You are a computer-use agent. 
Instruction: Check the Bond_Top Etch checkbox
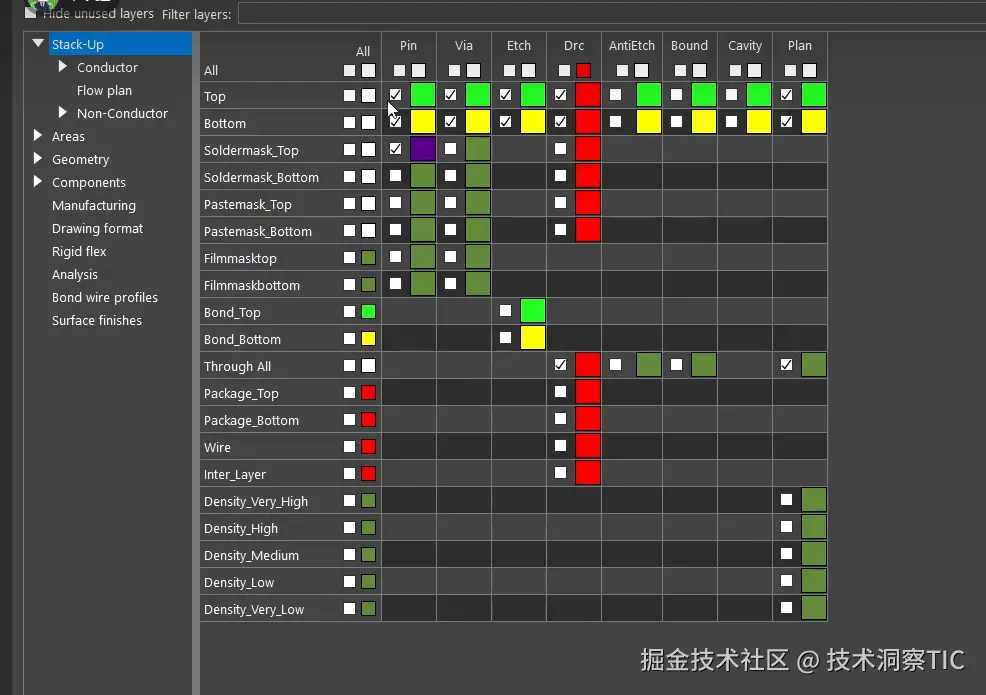506,311
